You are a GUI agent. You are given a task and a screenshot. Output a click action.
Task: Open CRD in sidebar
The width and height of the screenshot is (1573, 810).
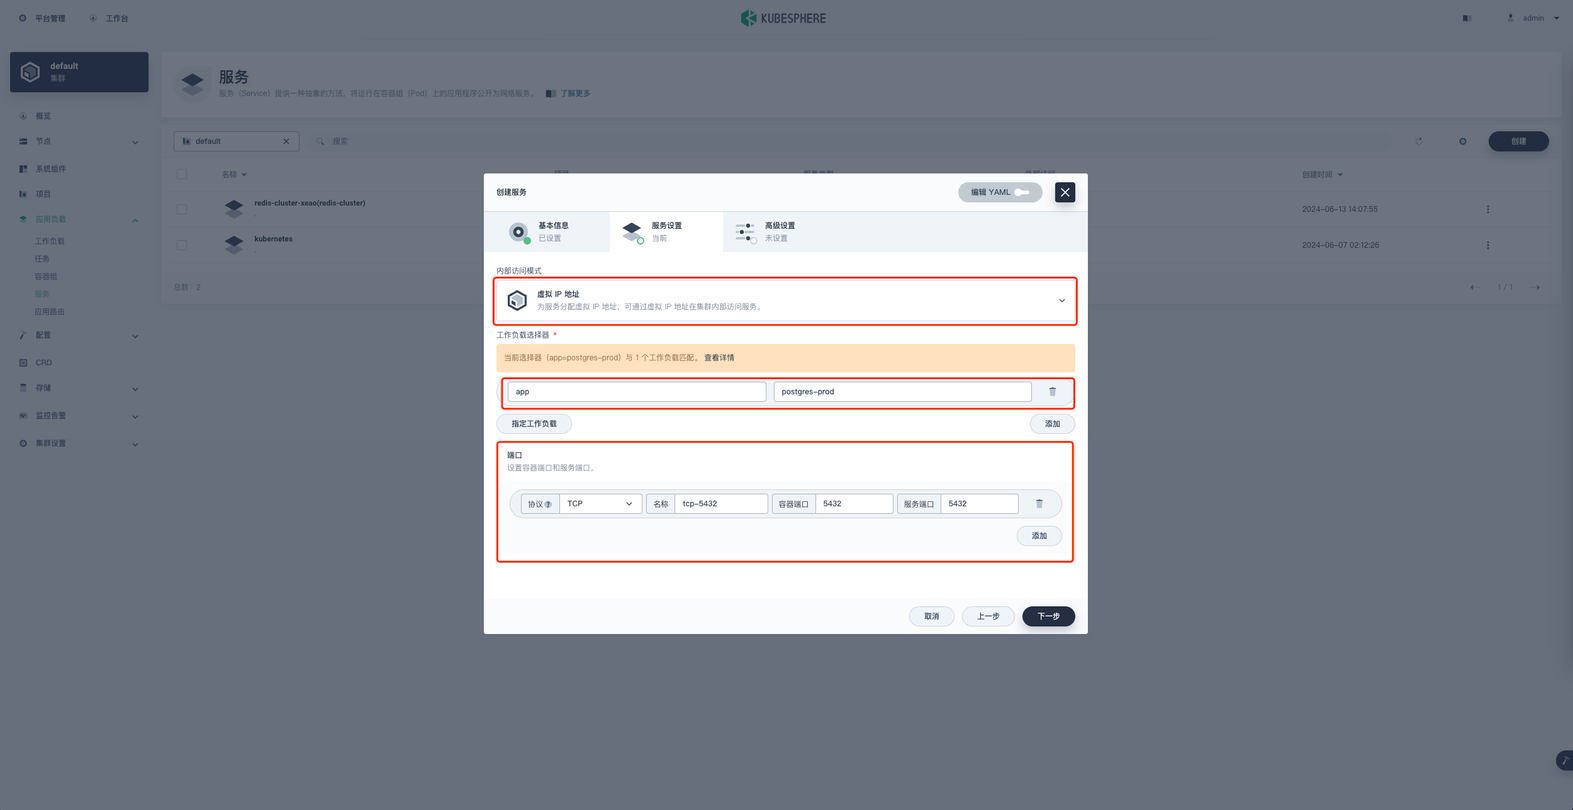tap(44, 363)
